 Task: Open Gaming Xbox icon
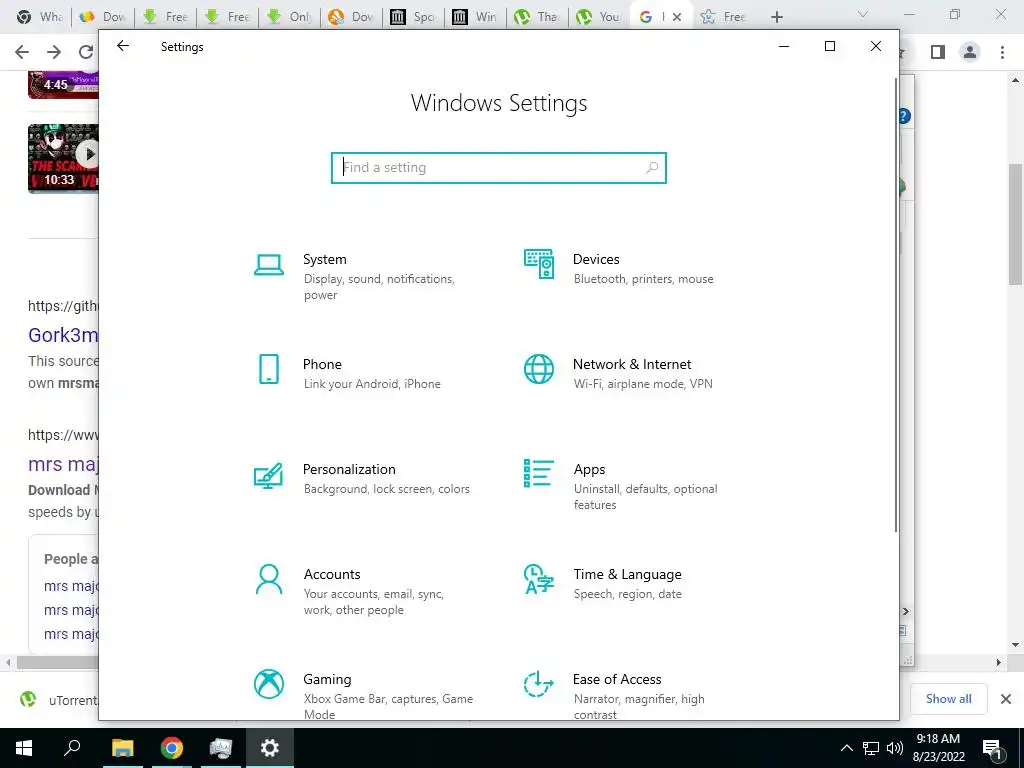pos(268,684)
